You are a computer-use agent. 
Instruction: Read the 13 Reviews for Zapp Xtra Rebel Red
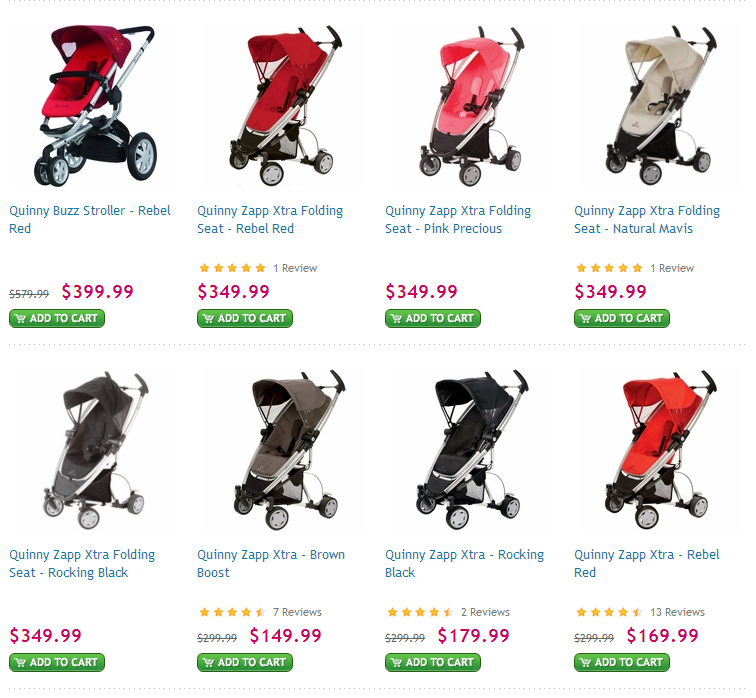(x=677, y=612)
